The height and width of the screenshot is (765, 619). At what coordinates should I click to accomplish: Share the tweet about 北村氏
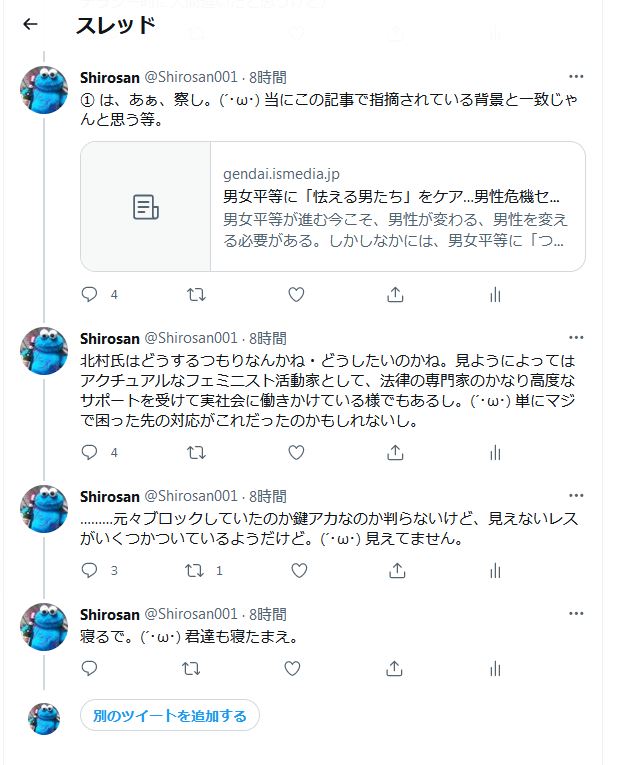395,453
